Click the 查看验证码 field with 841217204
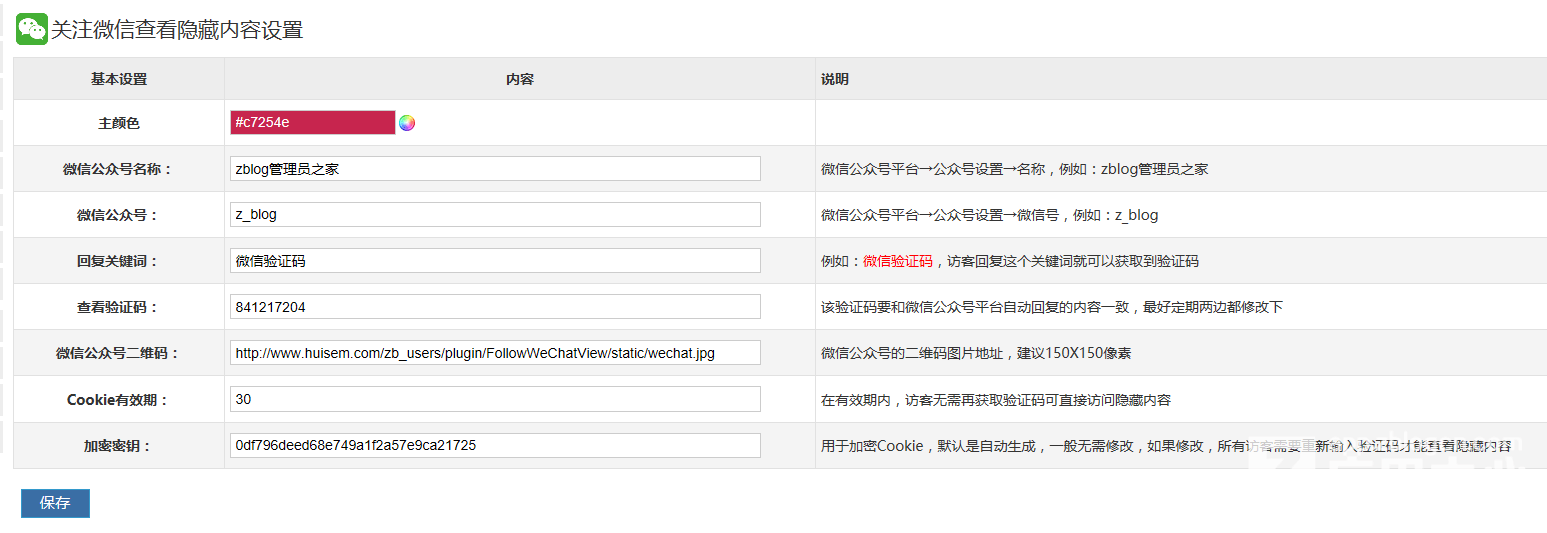 pyautogui.click(x=495, y=307)
